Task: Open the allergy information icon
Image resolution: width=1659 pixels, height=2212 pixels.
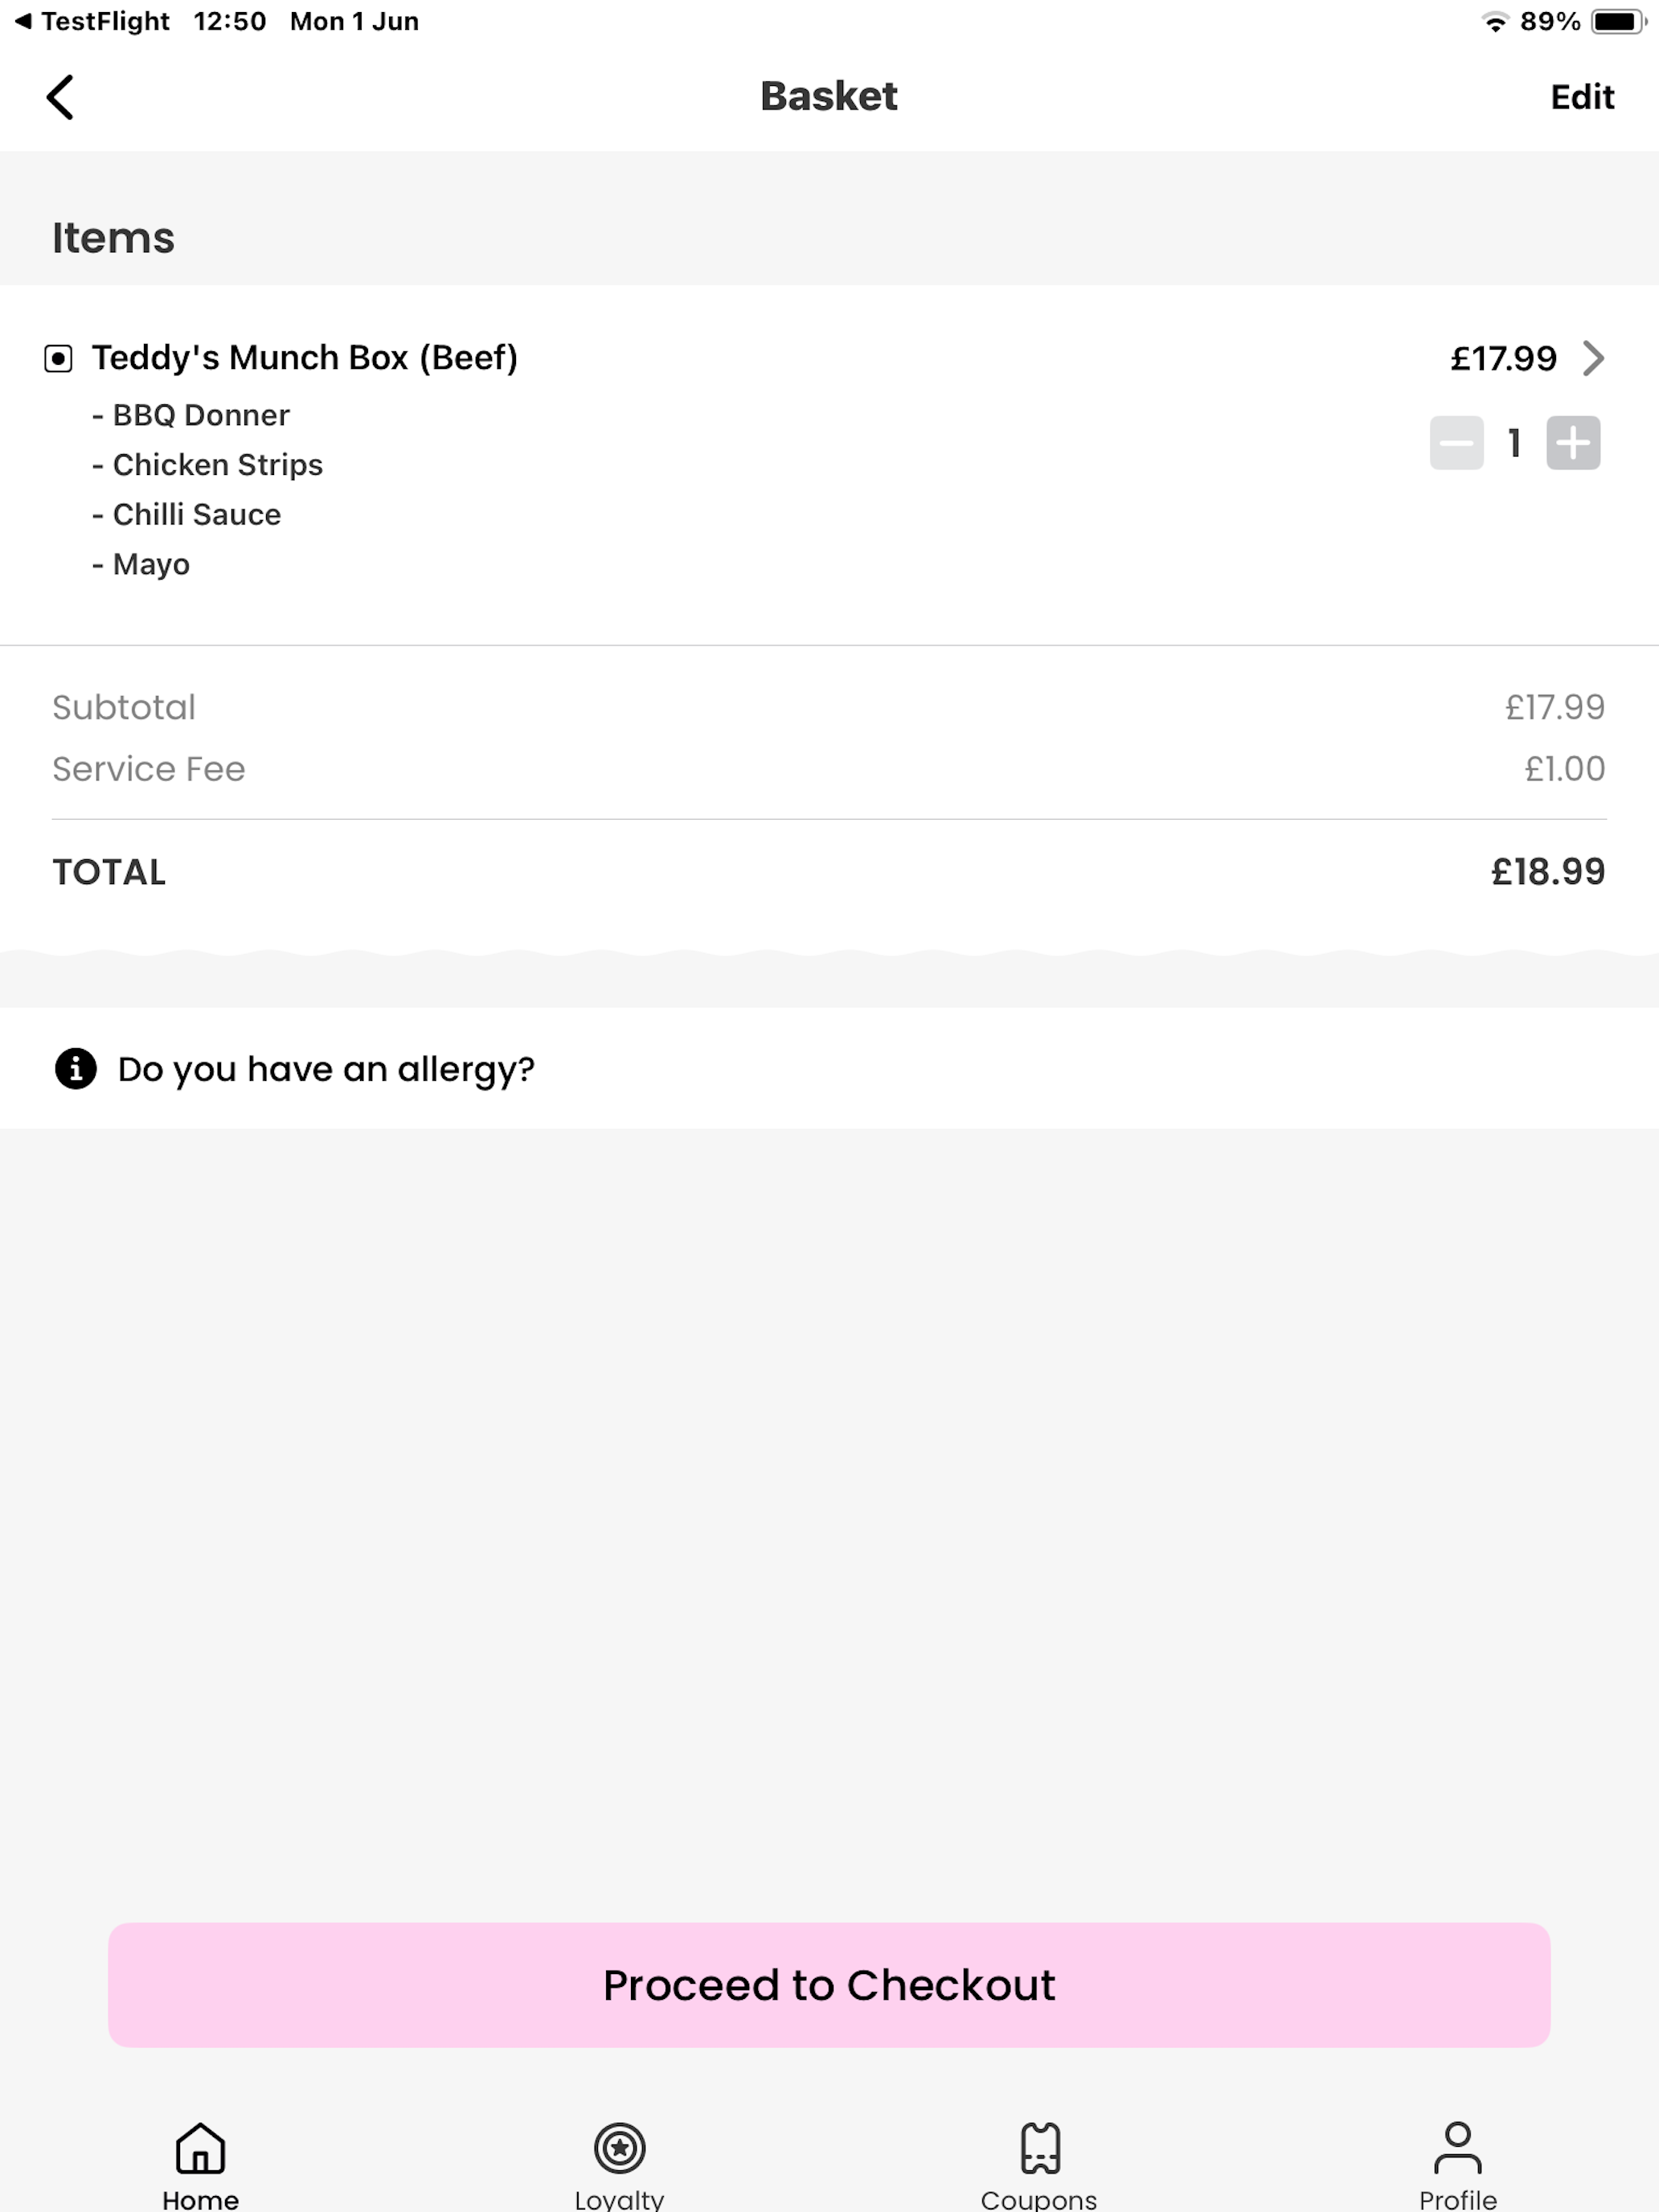Action: click(x=76, y=1068)
